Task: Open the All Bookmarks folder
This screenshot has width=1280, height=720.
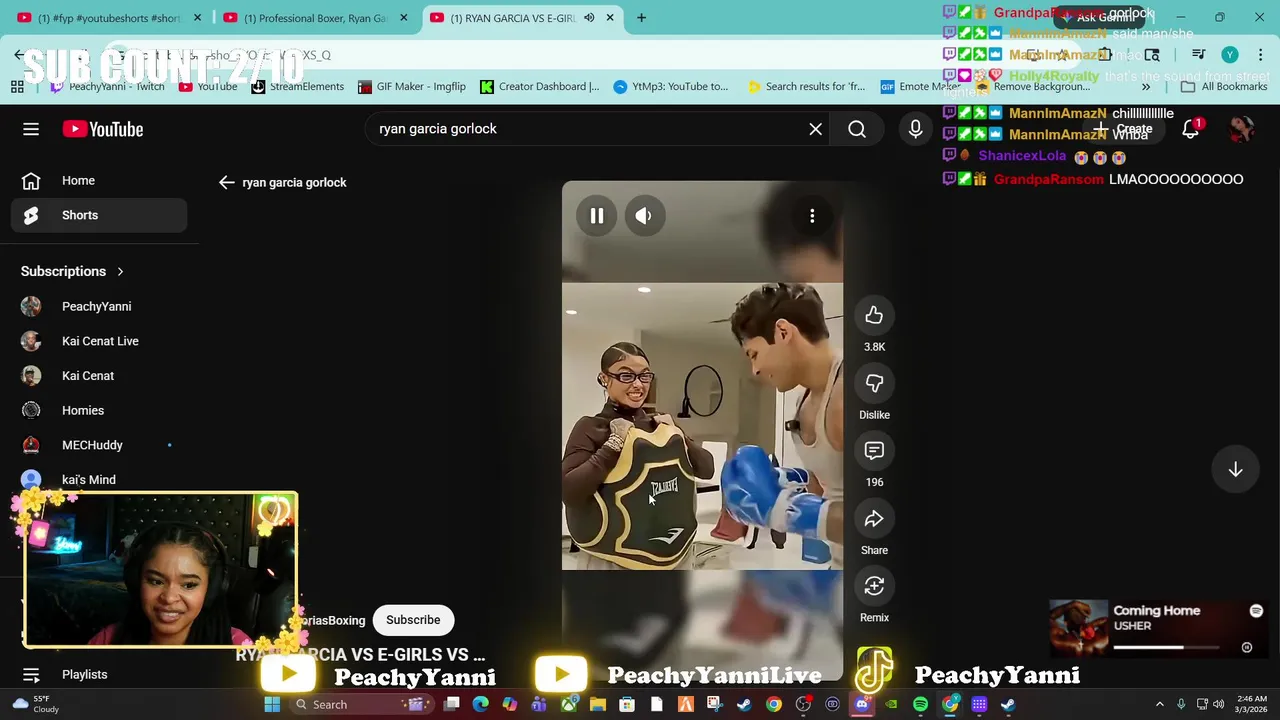Action: point(1224,87)
